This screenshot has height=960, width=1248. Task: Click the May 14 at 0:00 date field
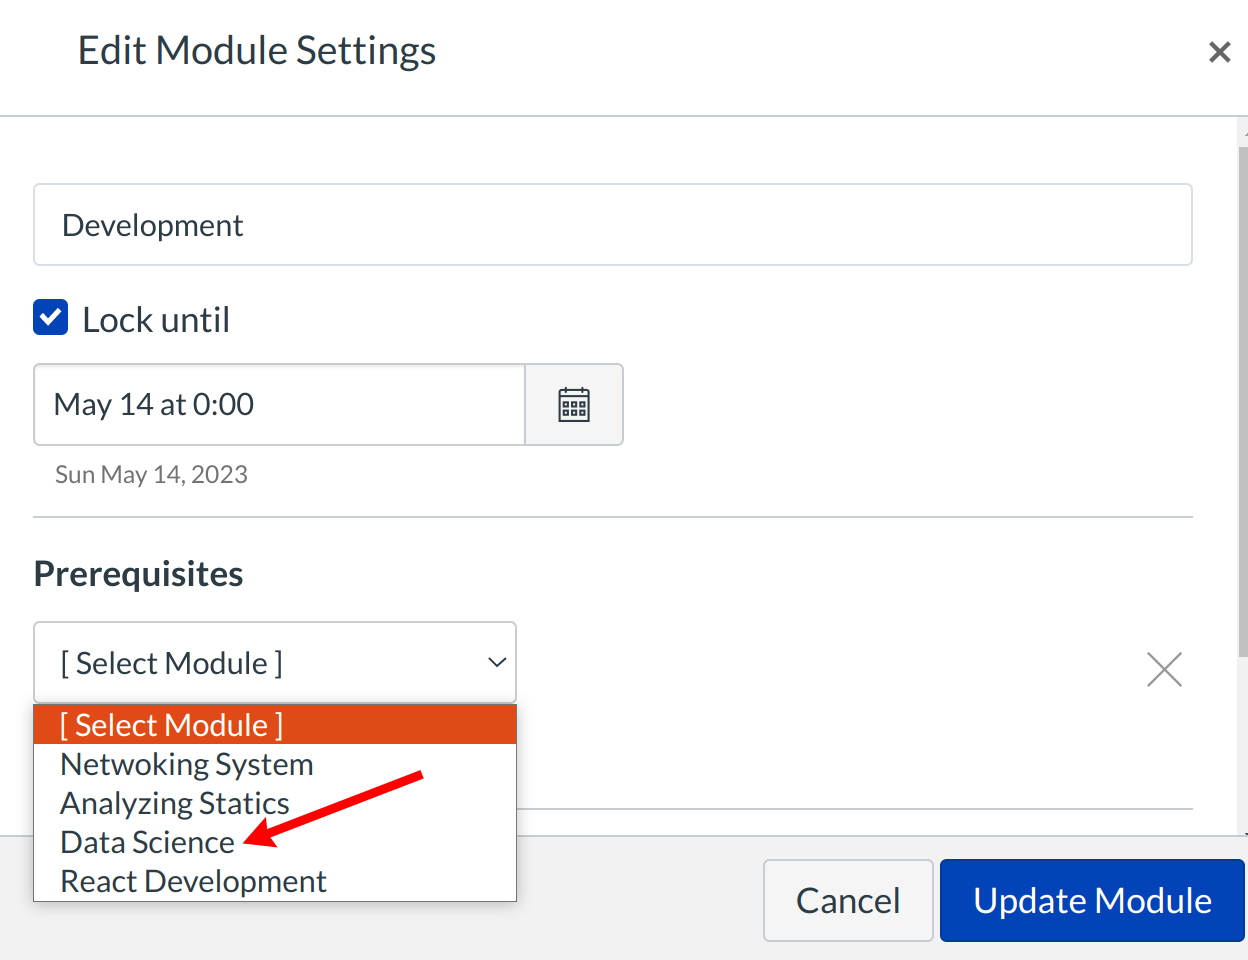click(x=279, y=405)
